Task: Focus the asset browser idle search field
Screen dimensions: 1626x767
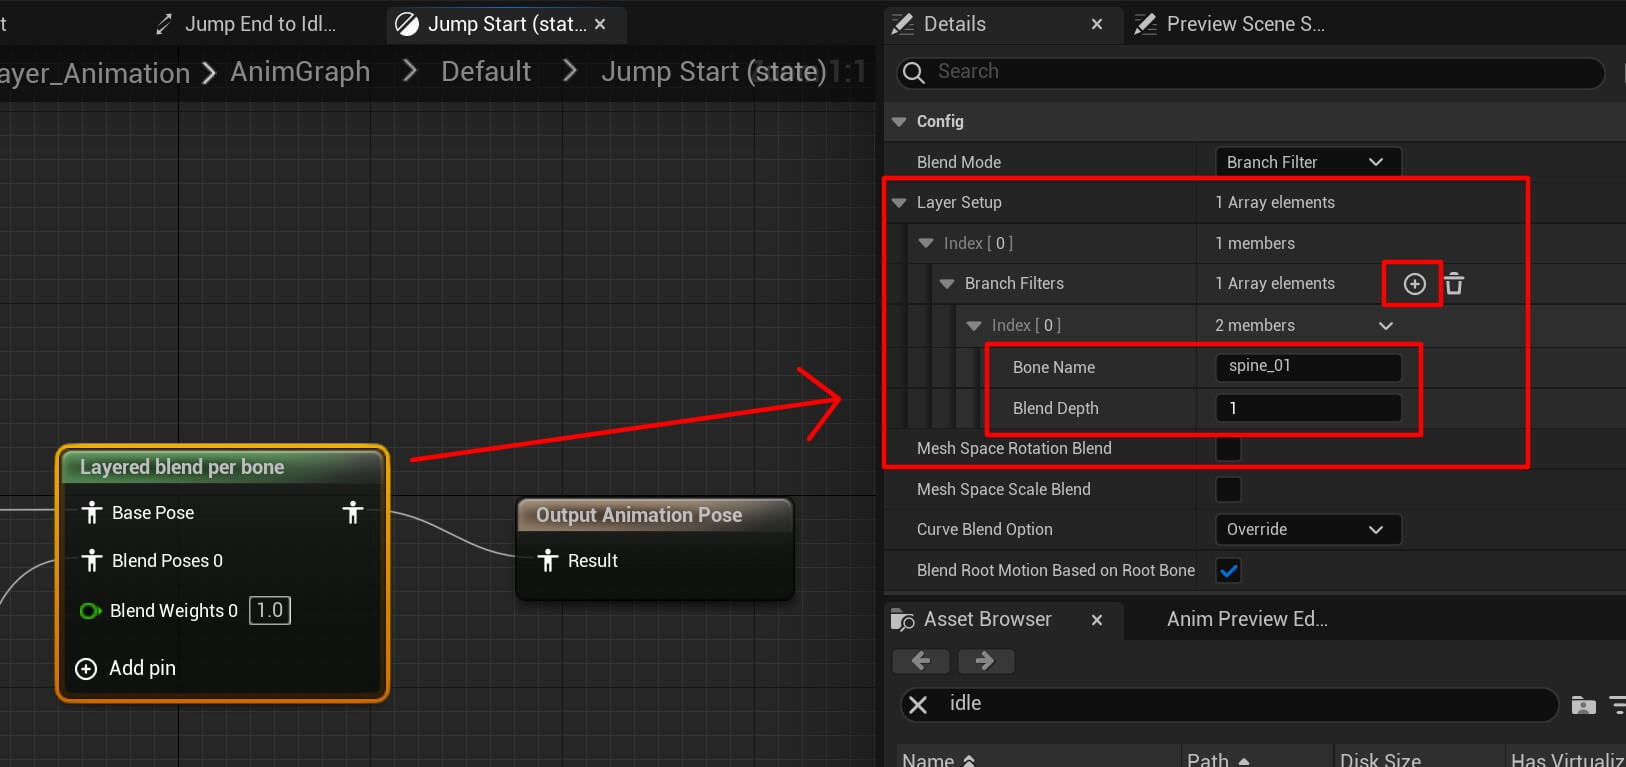Action: [x=1229, y=704]
